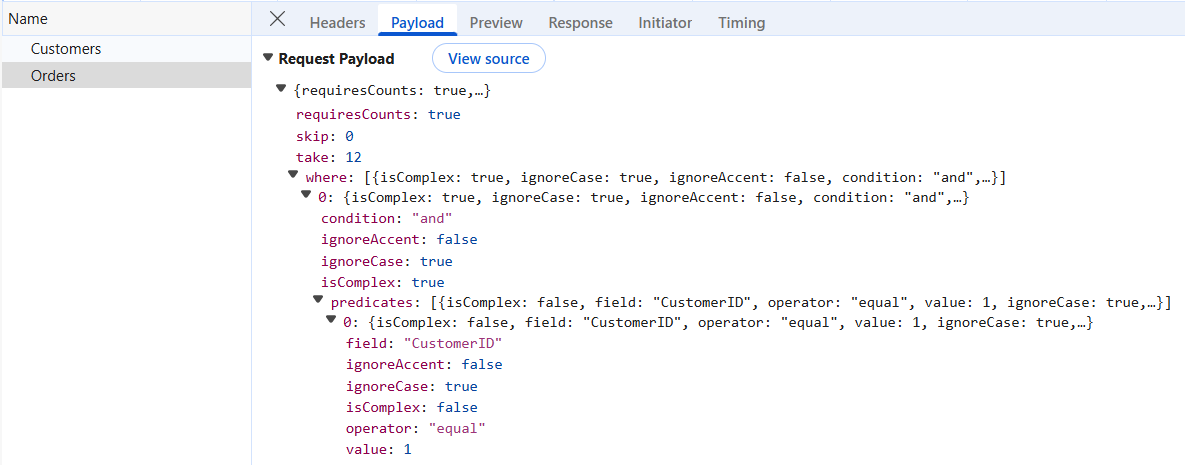Image resolution: width=1185 pixels, height=465 pixels.
Task: Select the Payload tab
Action: coord(417,23)
